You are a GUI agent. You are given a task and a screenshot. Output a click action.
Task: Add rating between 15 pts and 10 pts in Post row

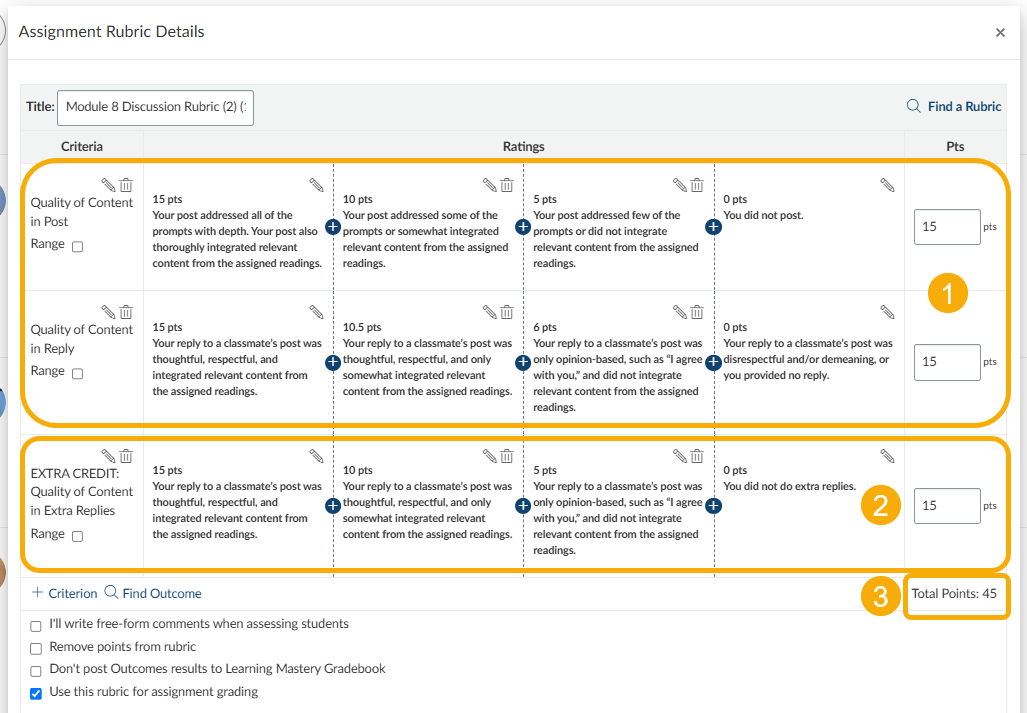coord(333,227)
